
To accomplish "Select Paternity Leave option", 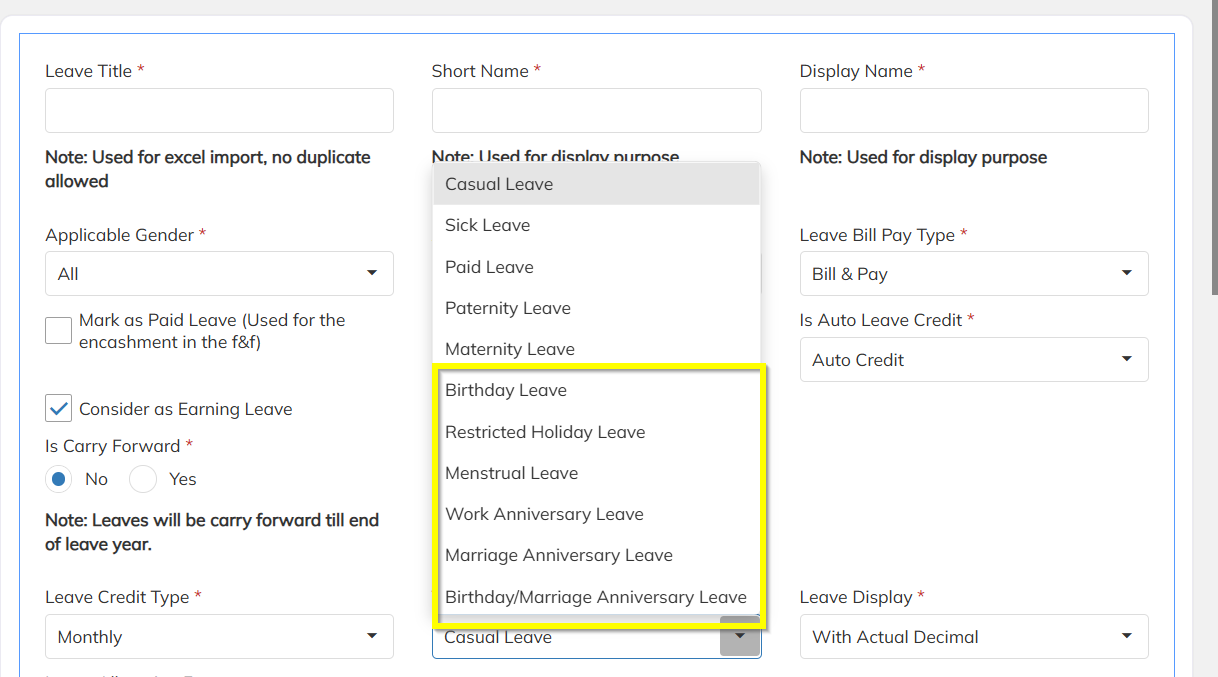I will click(508, 308).
